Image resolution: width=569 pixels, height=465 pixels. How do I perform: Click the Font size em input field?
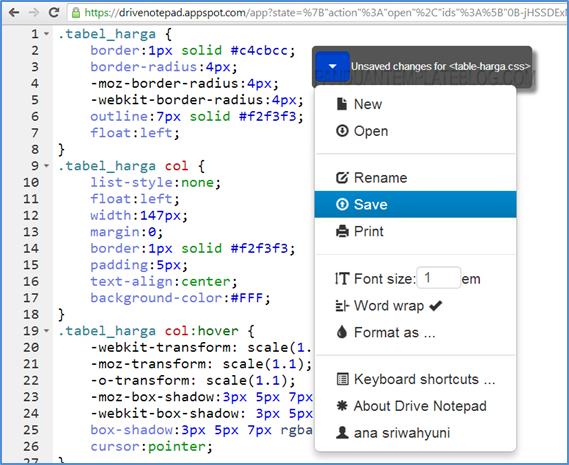(439, 278)
